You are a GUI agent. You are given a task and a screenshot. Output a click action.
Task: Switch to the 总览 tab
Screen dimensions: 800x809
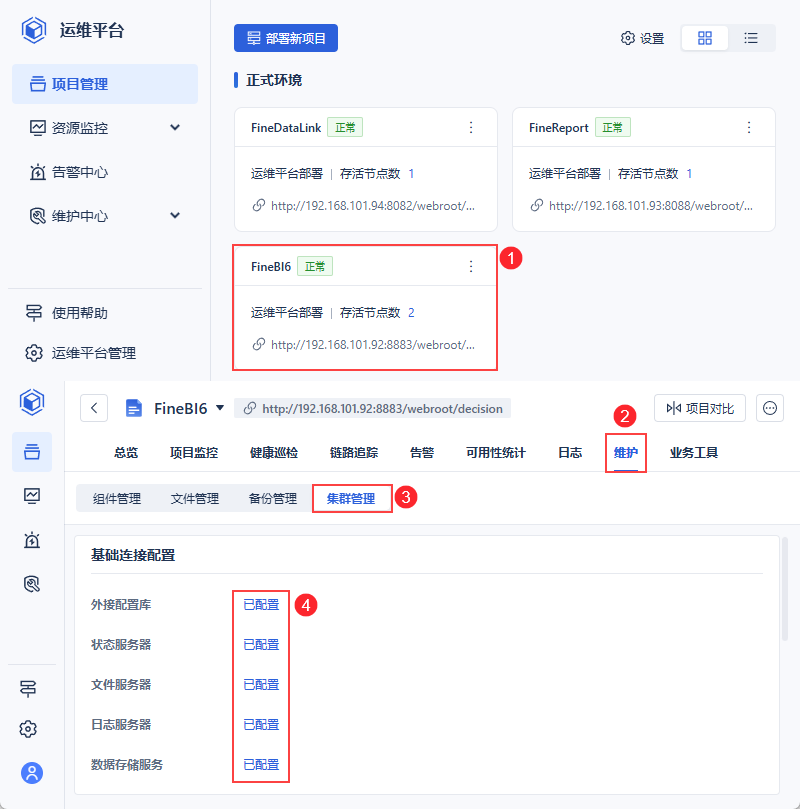pyautogui.click(x=126, y=452)
